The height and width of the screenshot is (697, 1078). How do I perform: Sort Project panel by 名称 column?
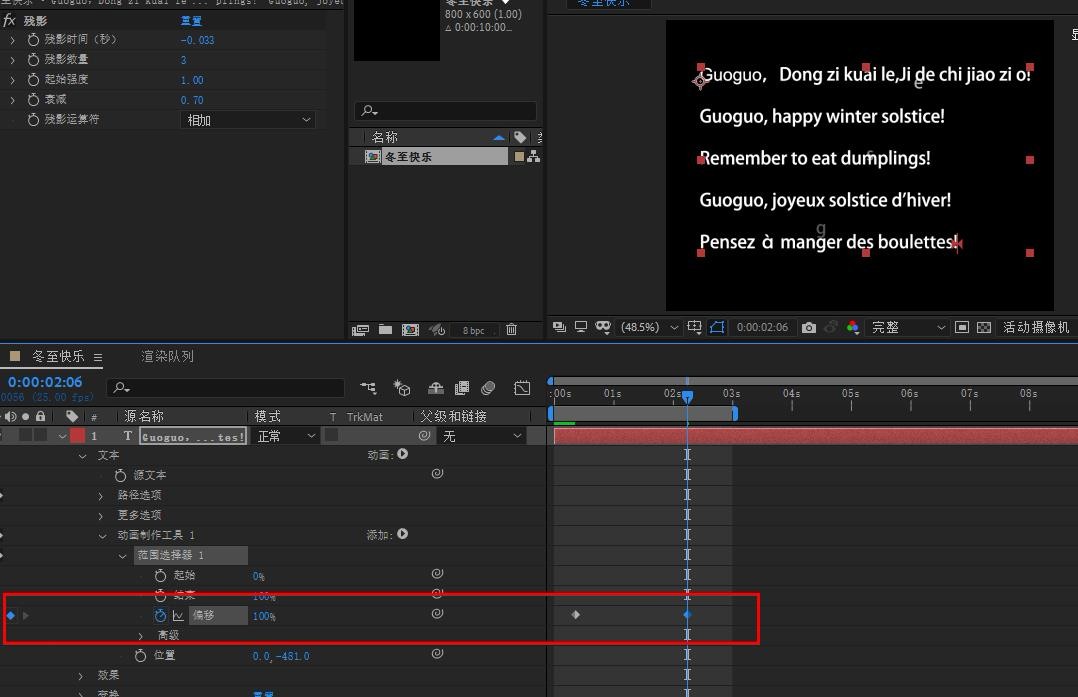(384, 137)
